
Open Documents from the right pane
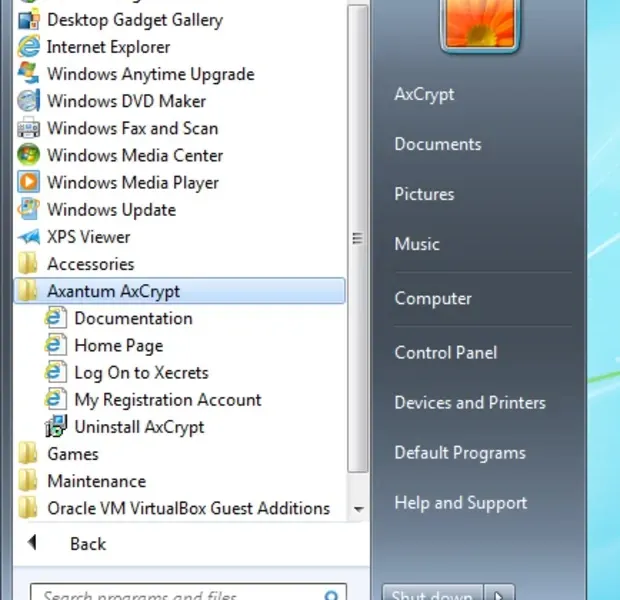tap(438, 144)
